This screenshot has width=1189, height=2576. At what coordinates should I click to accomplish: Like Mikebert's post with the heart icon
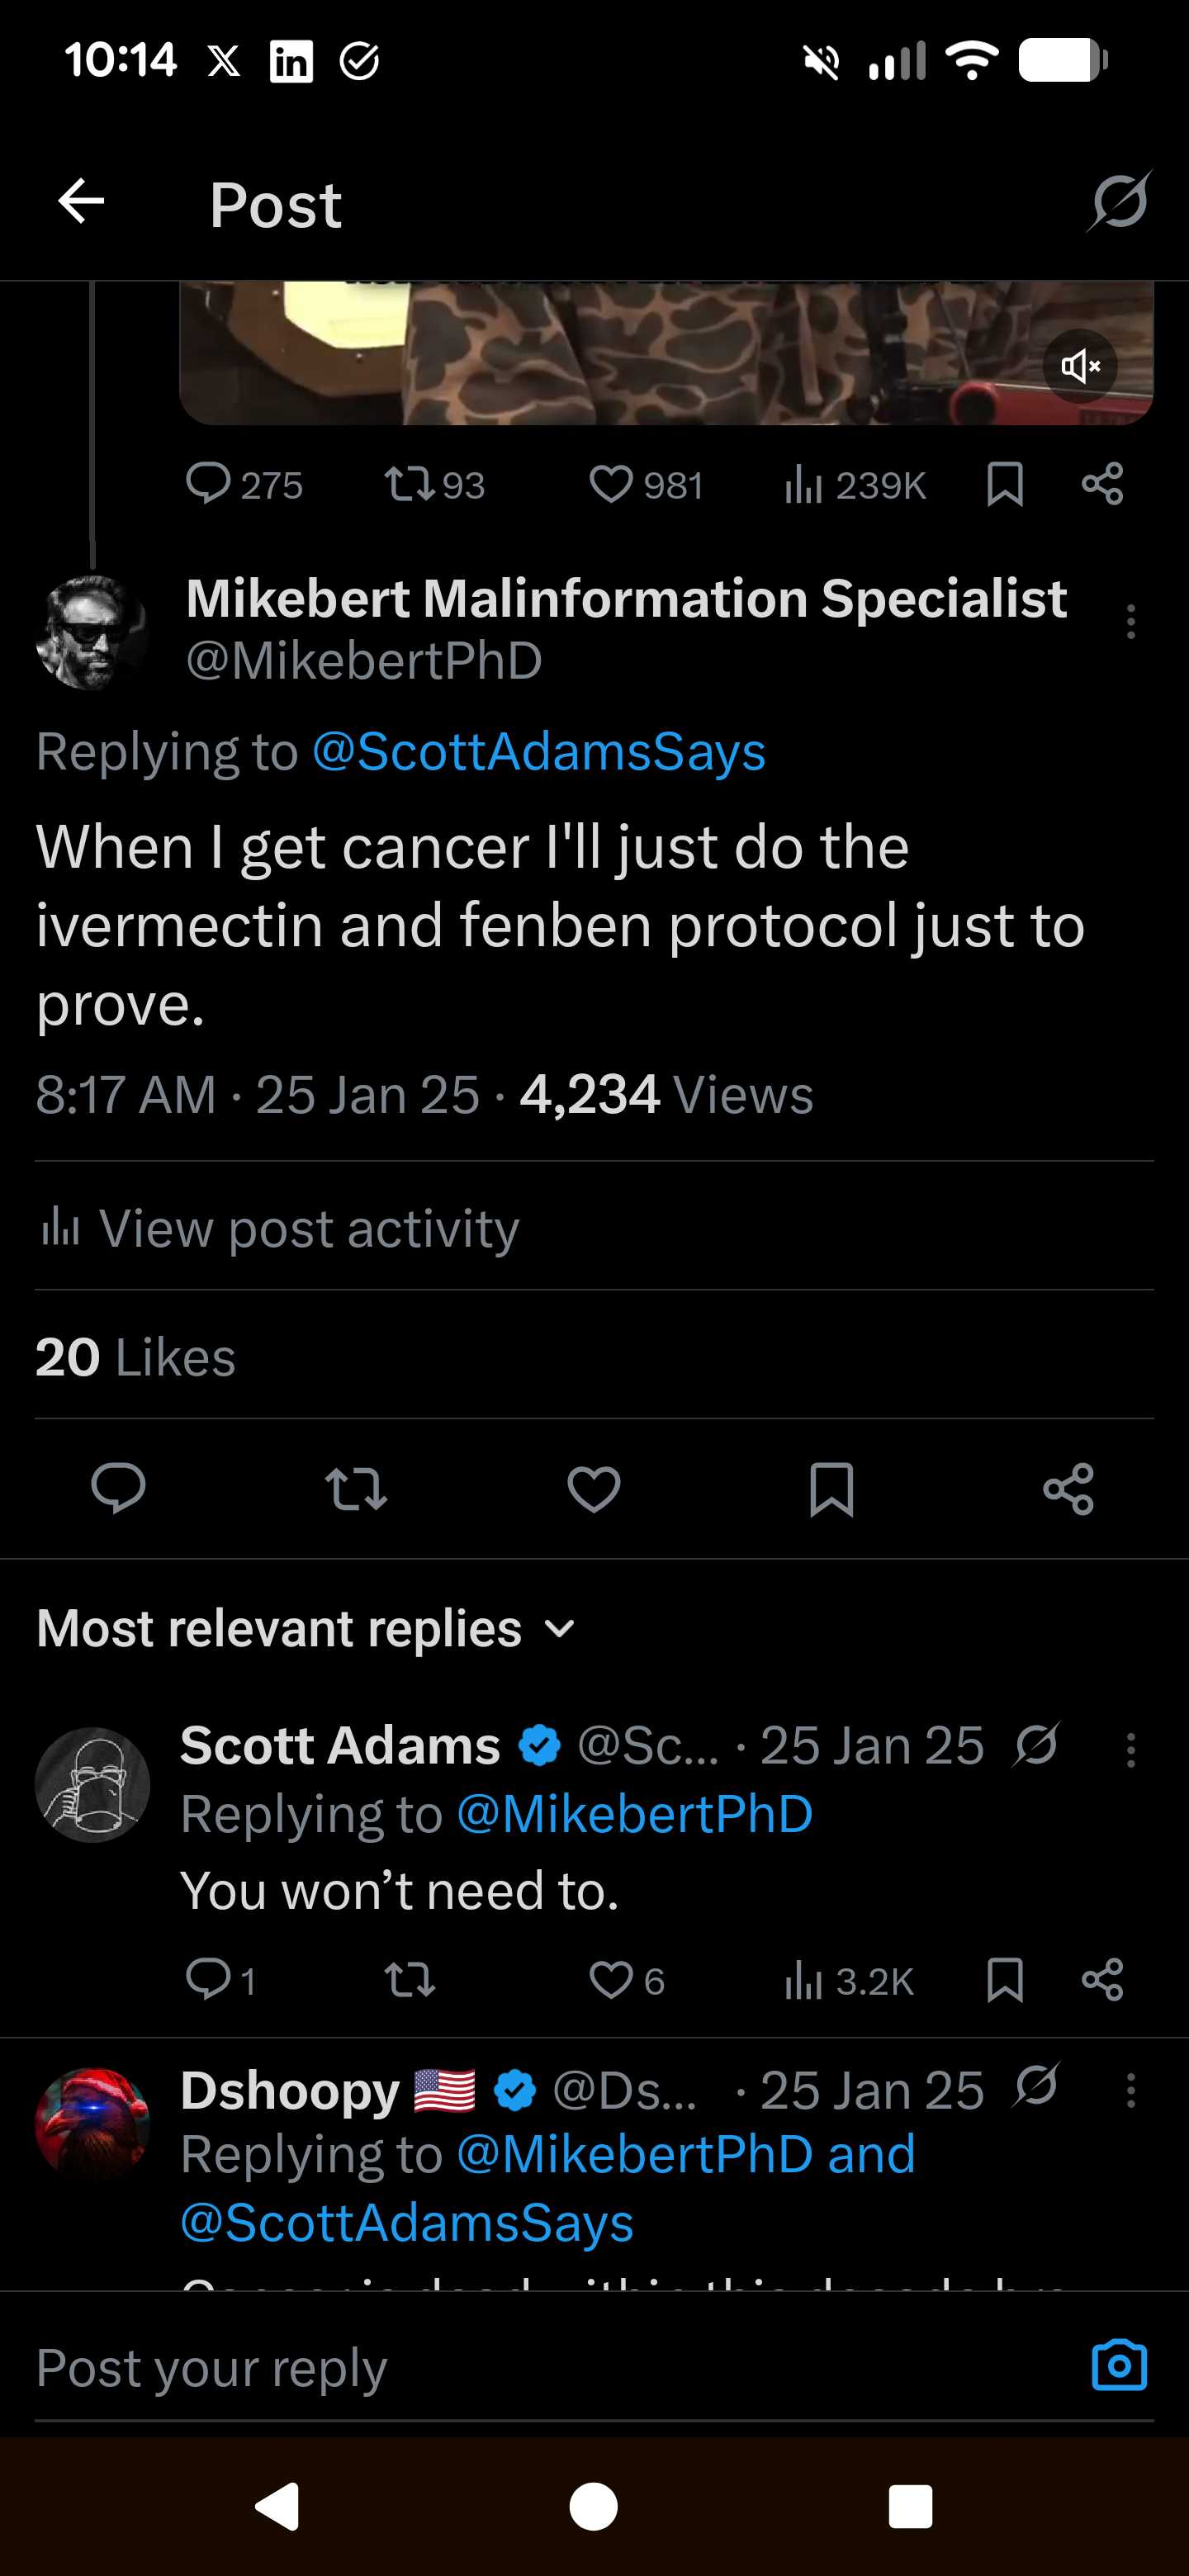[594, 1488]
